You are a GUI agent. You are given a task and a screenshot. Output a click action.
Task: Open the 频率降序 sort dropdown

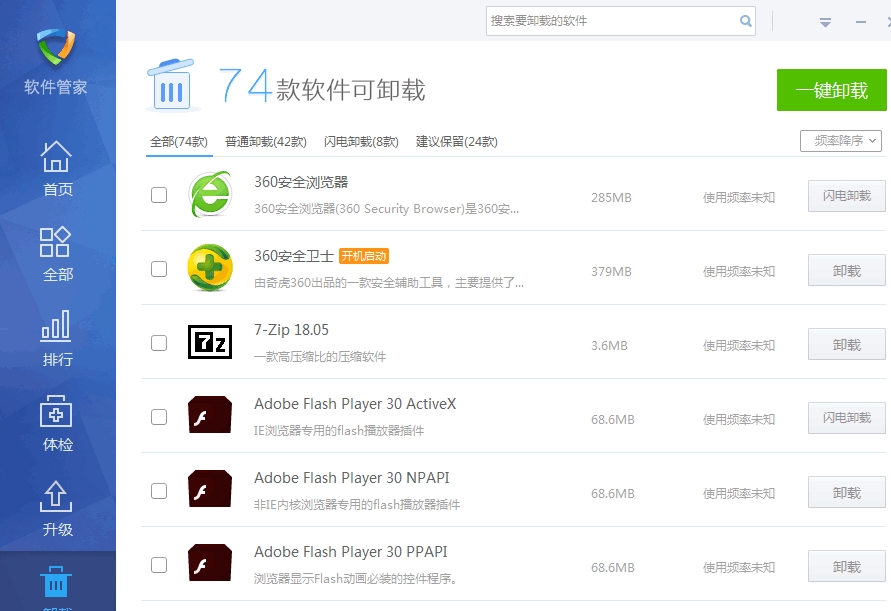point(841,140)
